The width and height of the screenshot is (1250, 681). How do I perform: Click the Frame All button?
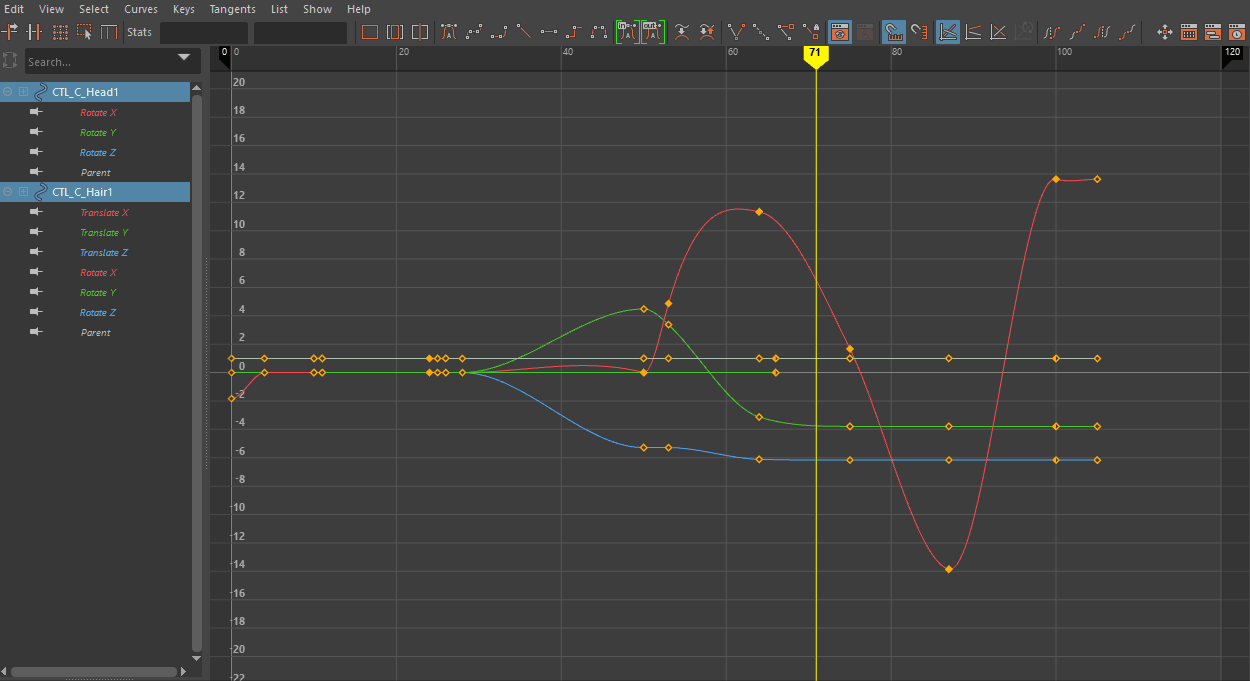tap(370, 32)
